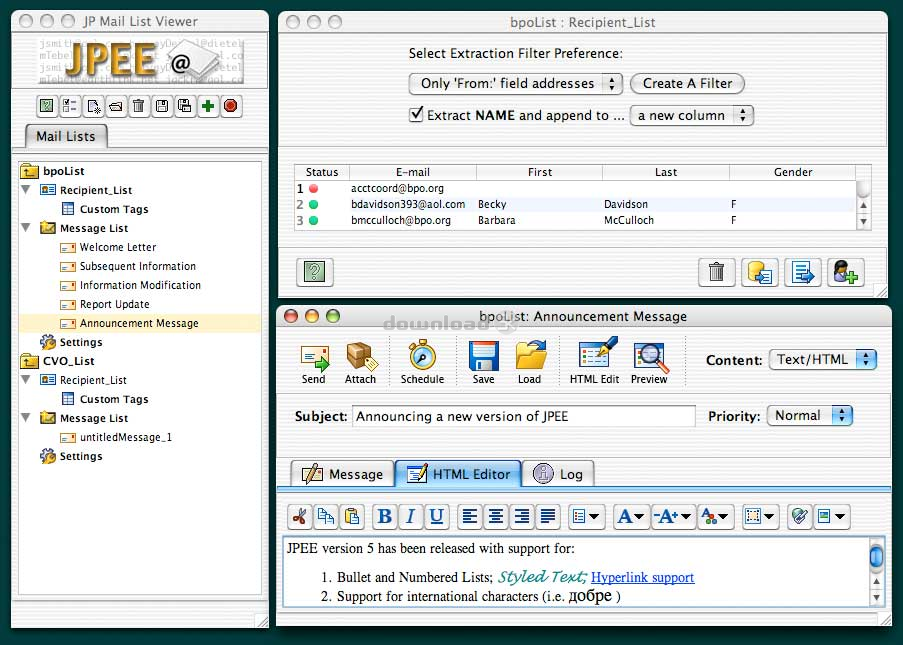Click the 'Hyperlink support' link in the message
The image size is (903, 645).
coord(643,578)
